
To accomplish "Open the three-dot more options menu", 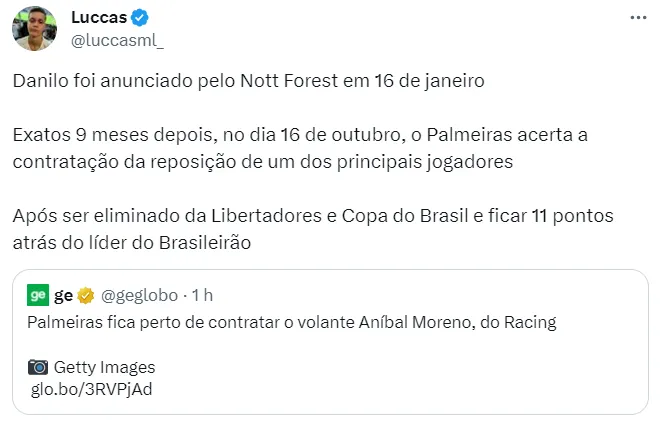I will click(x=638, y=17).
